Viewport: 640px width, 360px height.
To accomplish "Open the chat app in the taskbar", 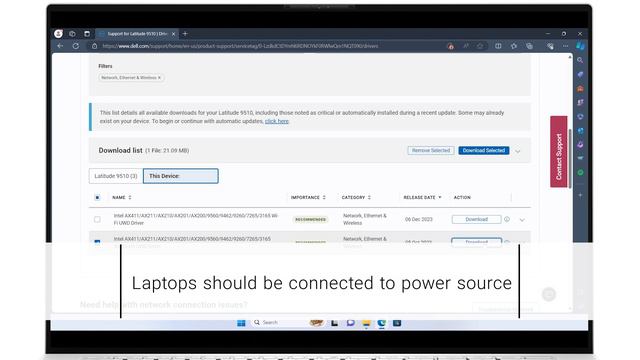I will tap(350, 323).
